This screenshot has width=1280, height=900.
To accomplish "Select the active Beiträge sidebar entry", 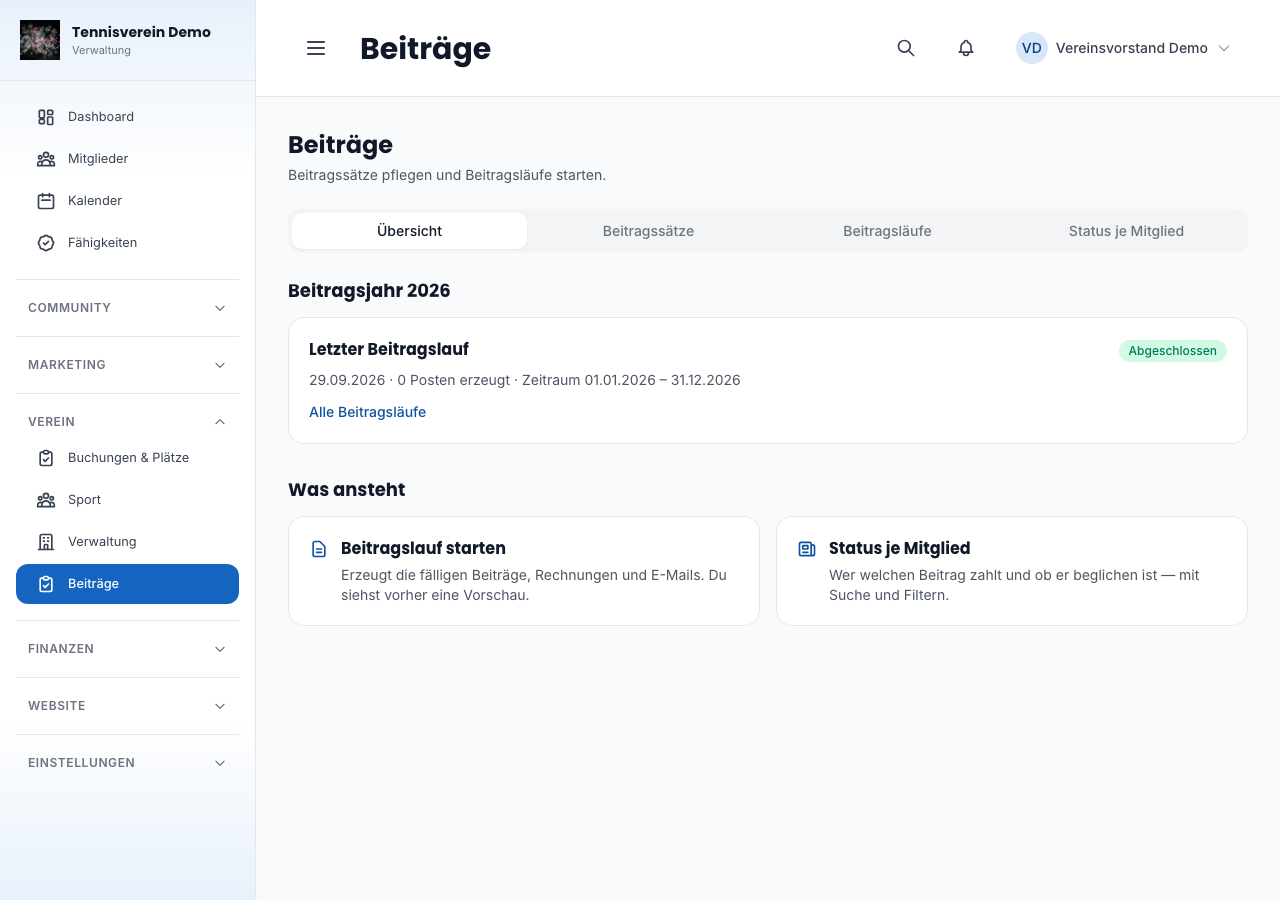I will click(127, 584).
